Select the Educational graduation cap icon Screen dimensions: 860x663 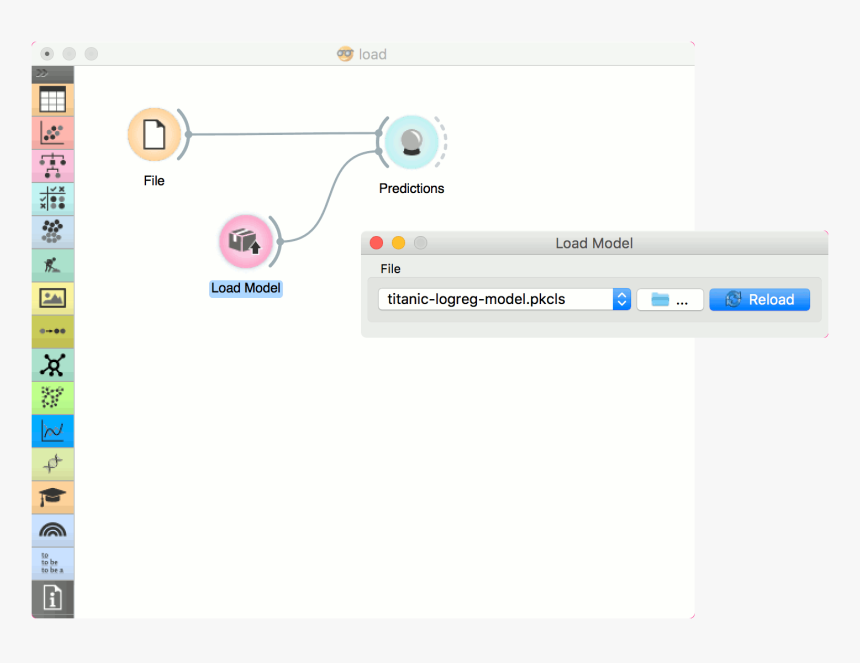click(x=52, y=497)
